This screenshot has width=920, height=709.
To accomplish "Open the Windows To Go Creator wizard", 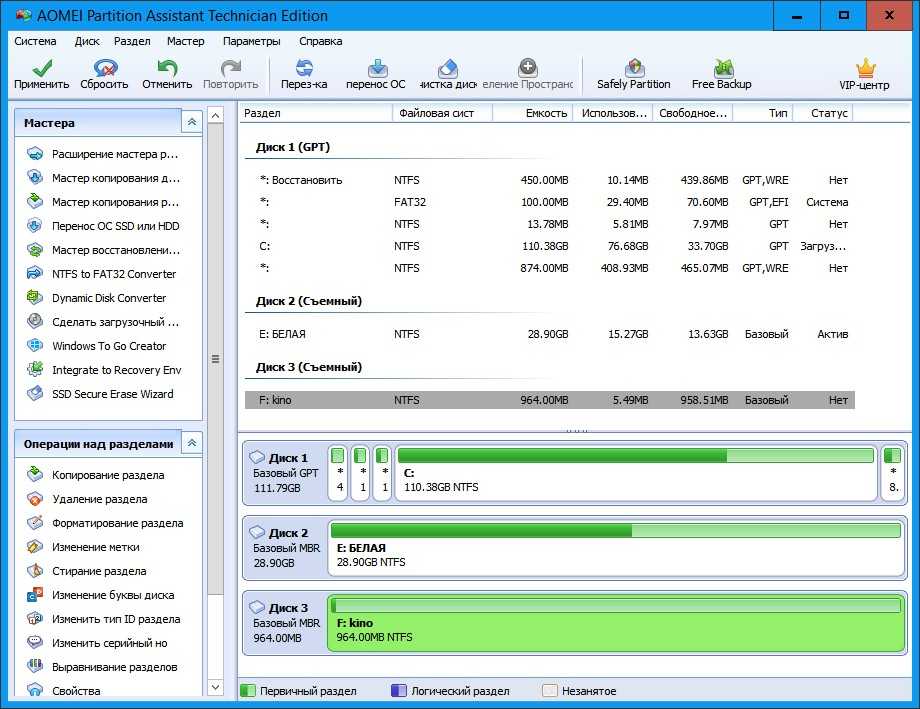I will click(109, 346).
